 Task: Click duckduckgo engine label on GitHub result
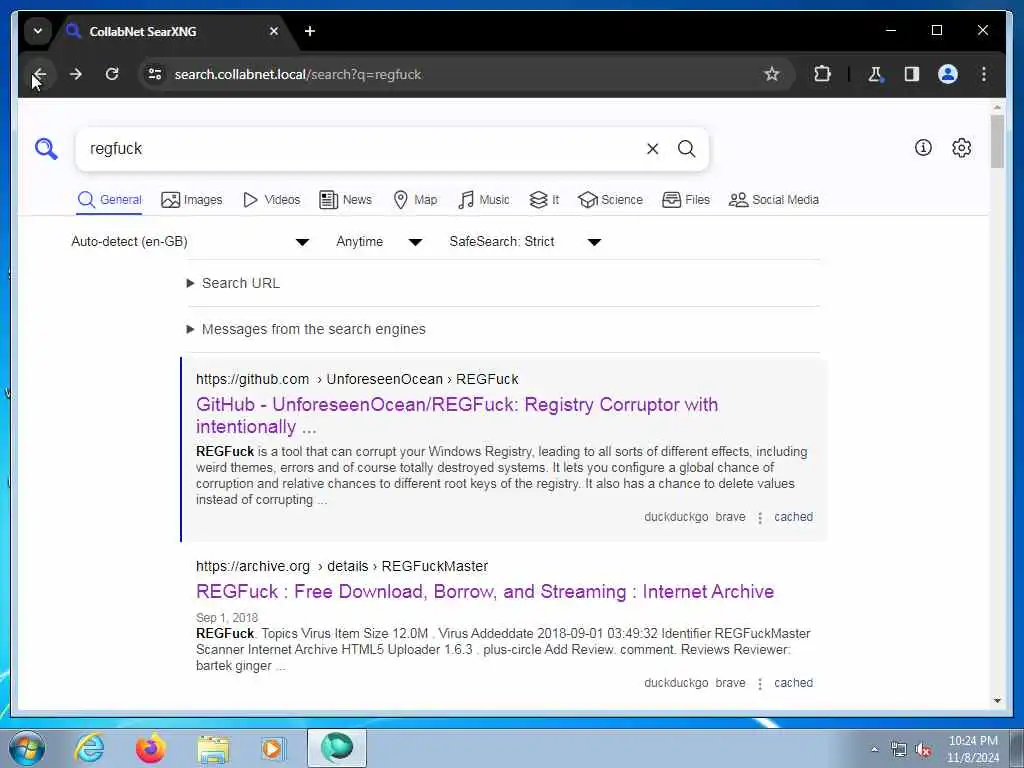click(676, 517)
